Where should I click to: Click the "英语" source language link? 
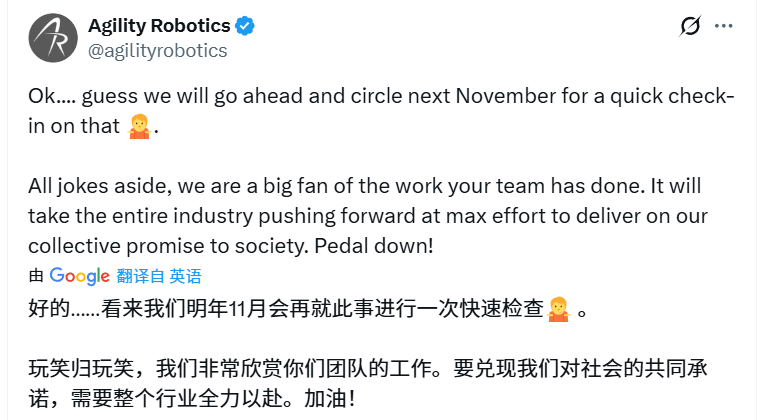[x=185, y=276]
